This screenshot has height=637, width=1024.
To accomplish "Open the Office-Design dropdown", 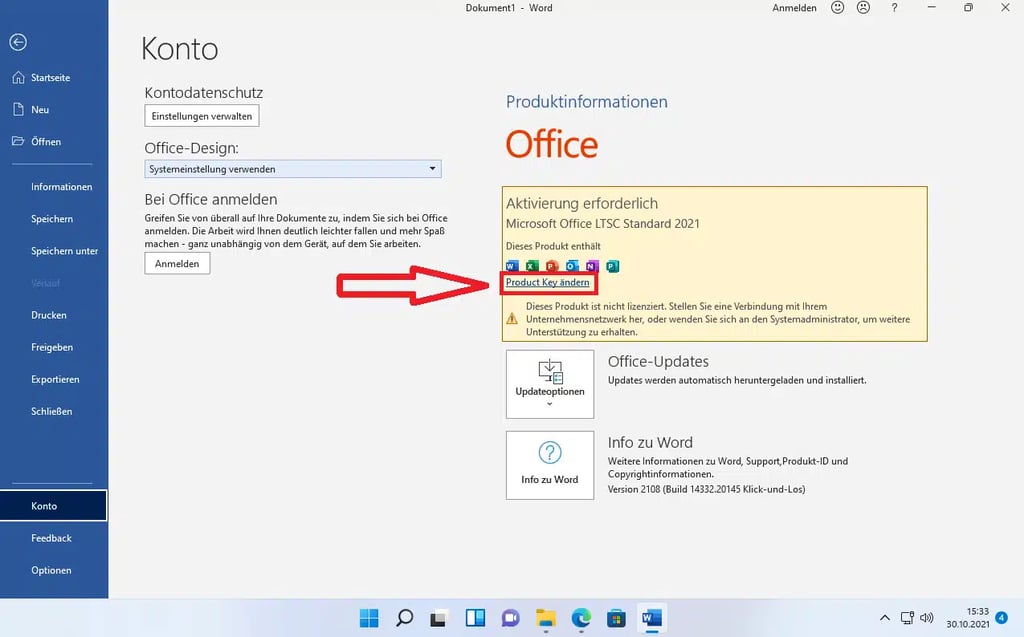I will click(293, 169).
